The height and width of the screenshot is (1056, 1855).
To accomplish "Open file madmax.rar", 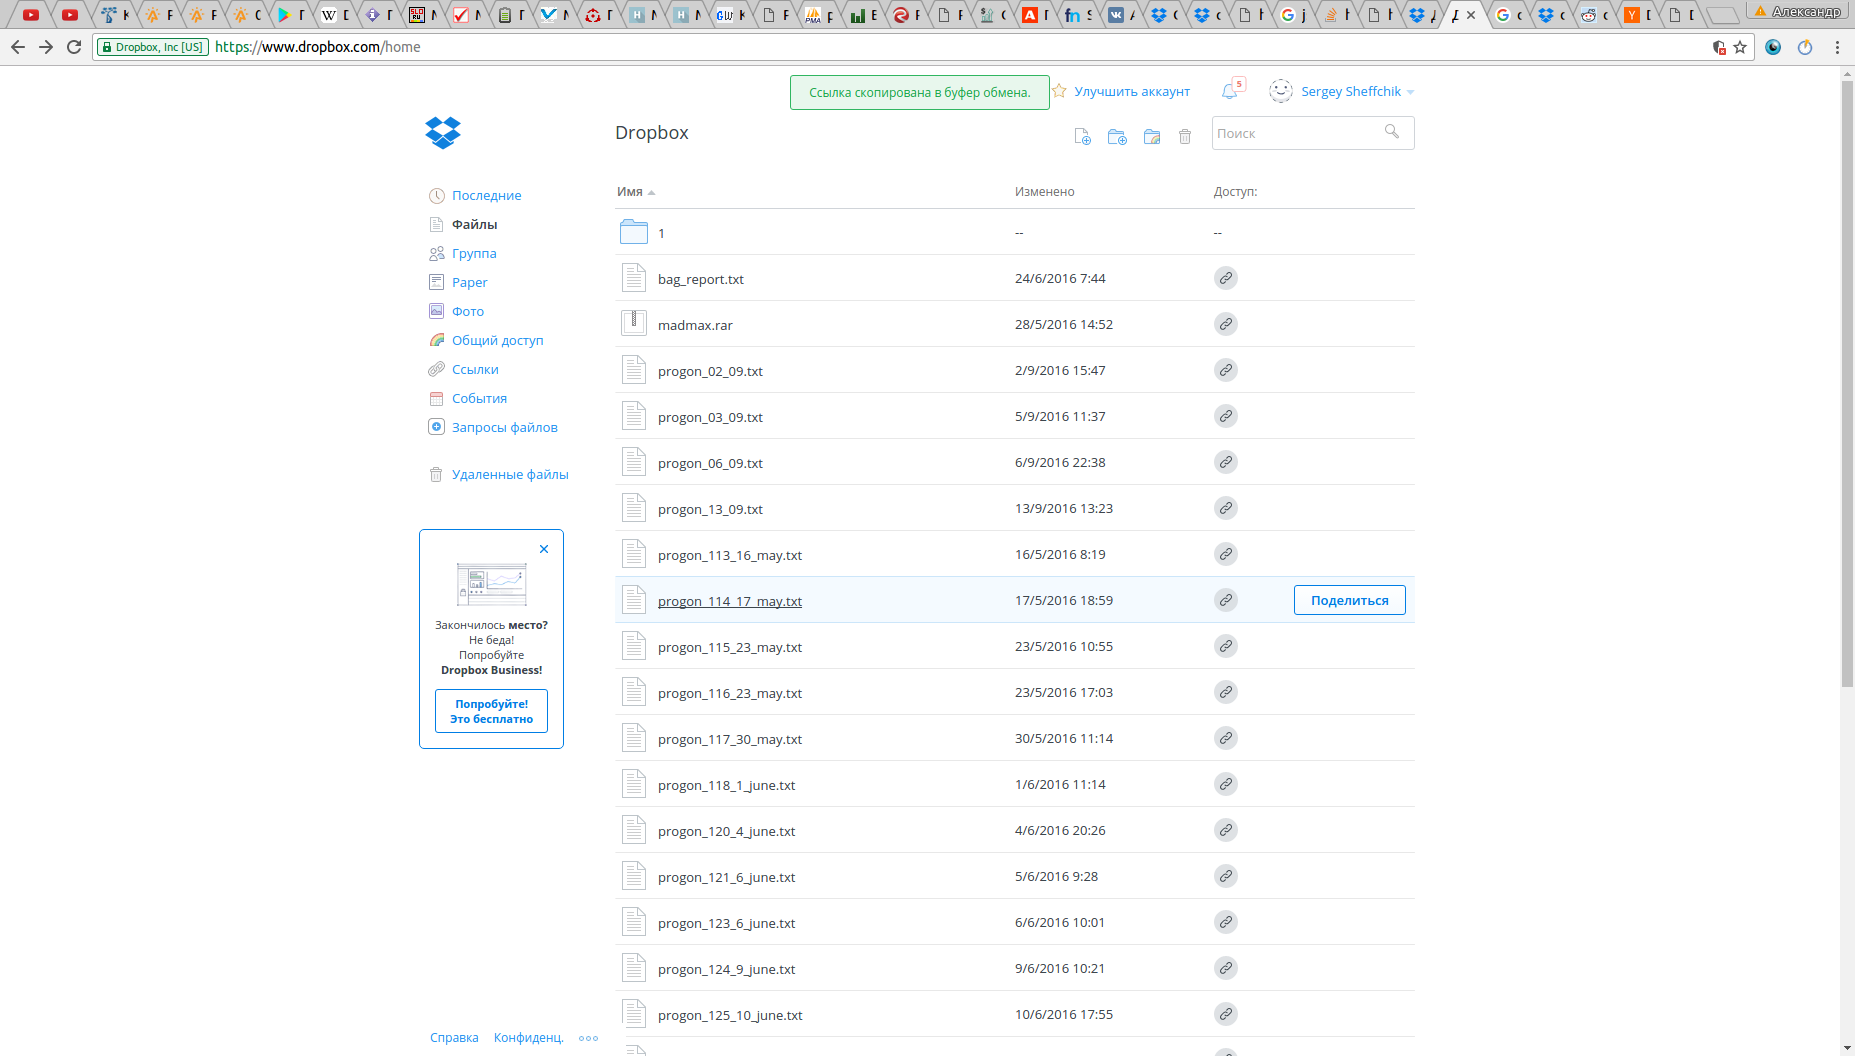I will [695, 325].
